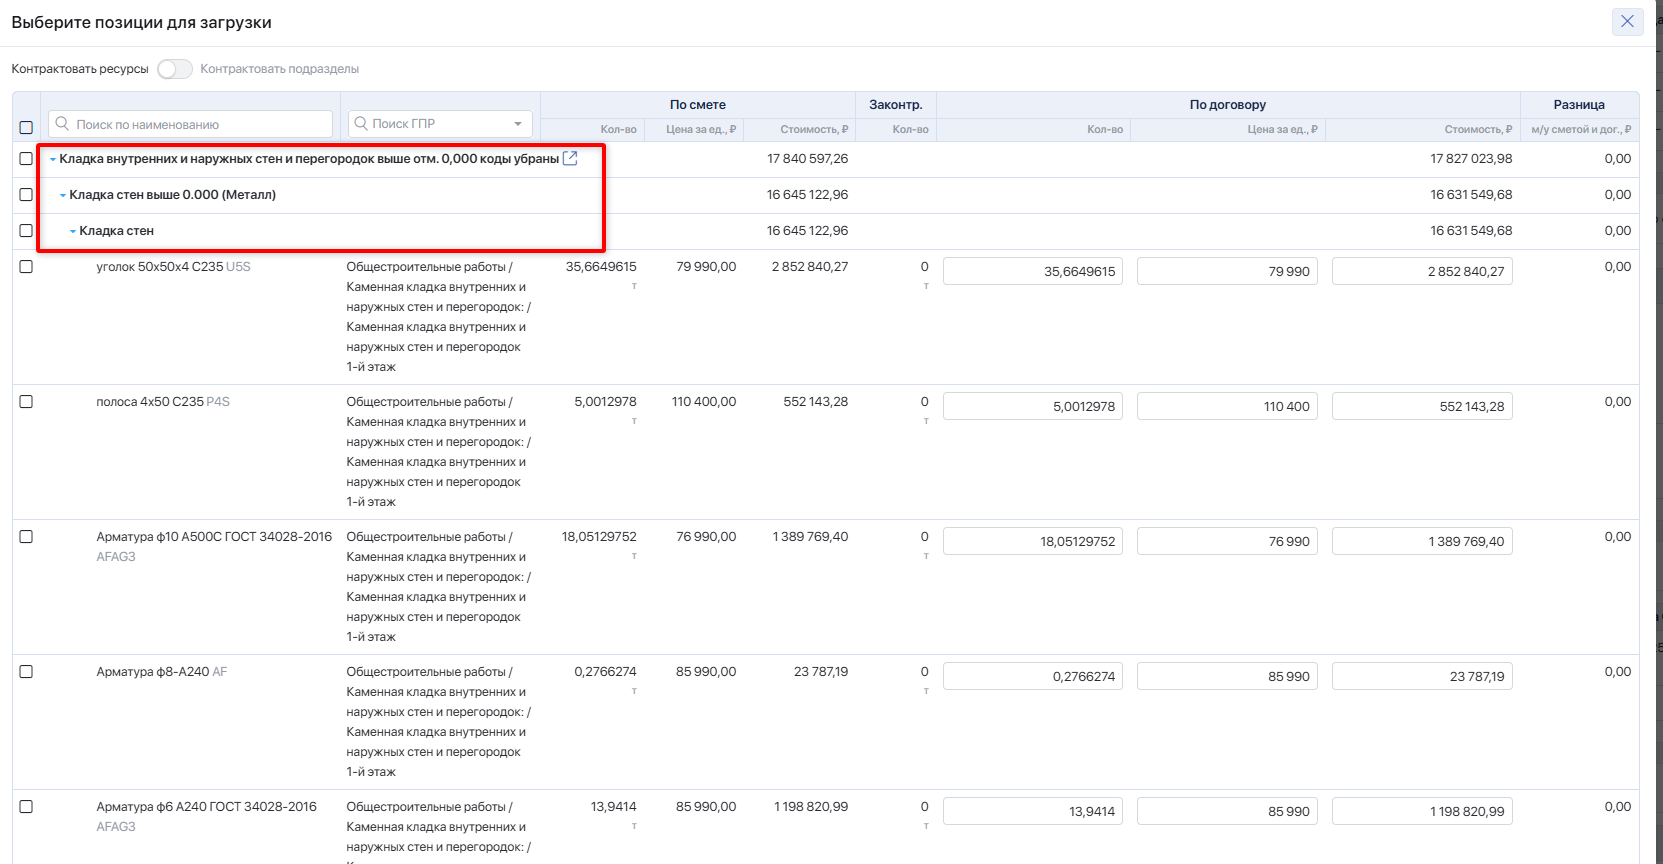The height and width of the screenshot is (864, 1663).
Task: Edit contract quantity 35,6649615 for уголок
Action: click(1032, 271)
